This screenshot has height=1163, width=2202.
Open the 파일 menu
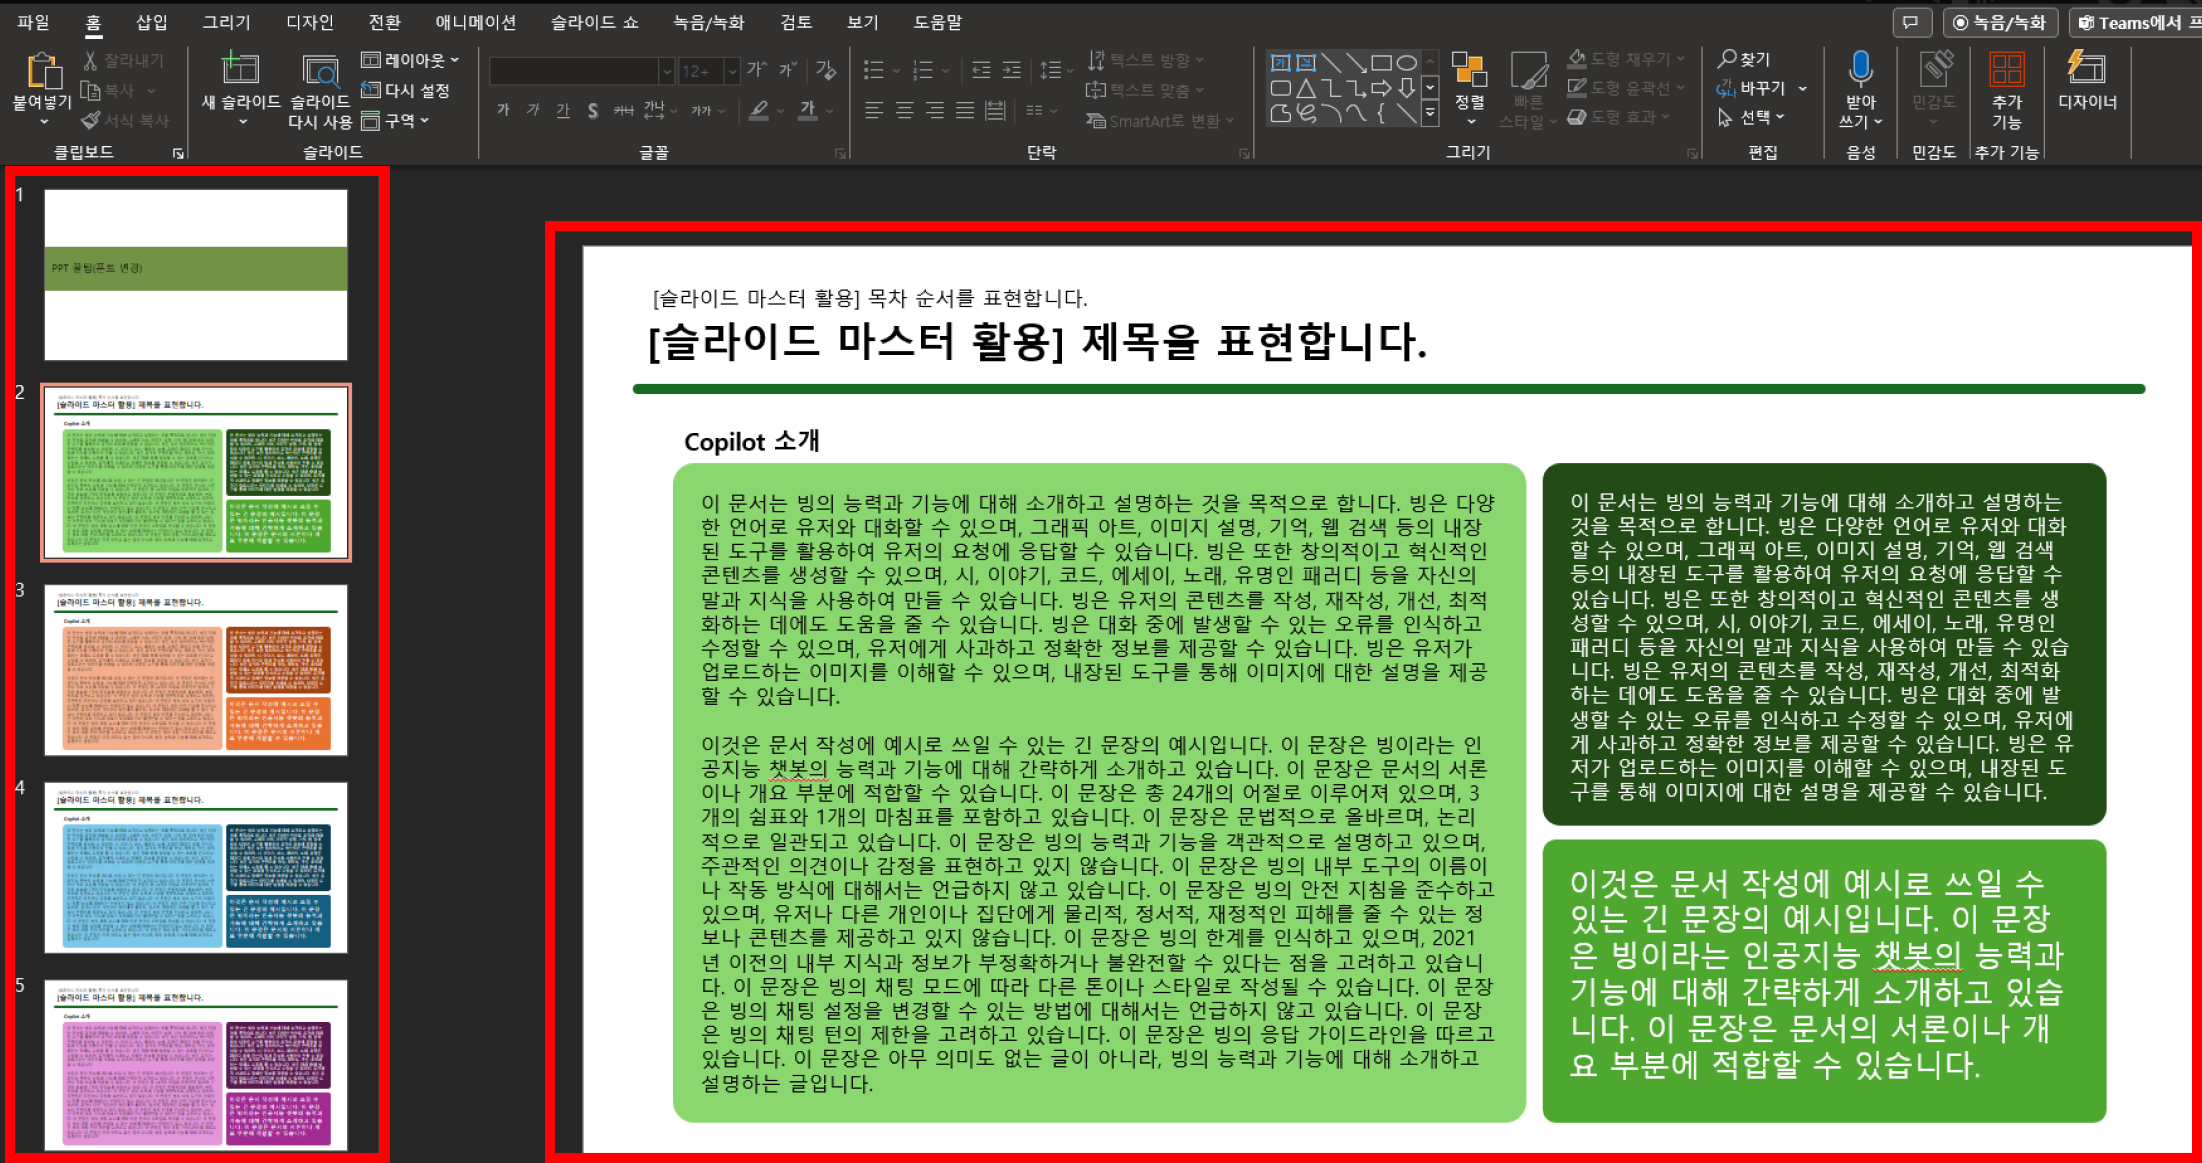(33, 22)
